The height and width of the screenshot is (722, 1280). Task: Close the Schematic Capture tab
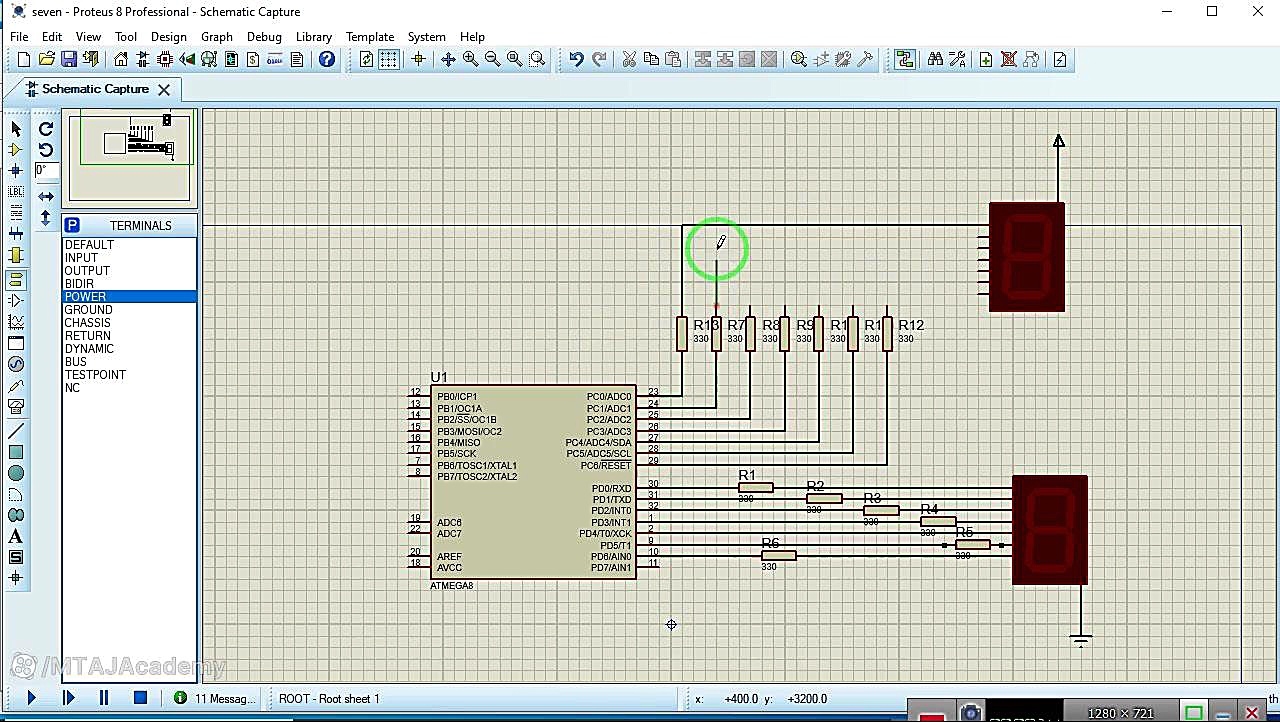(164, 89)
